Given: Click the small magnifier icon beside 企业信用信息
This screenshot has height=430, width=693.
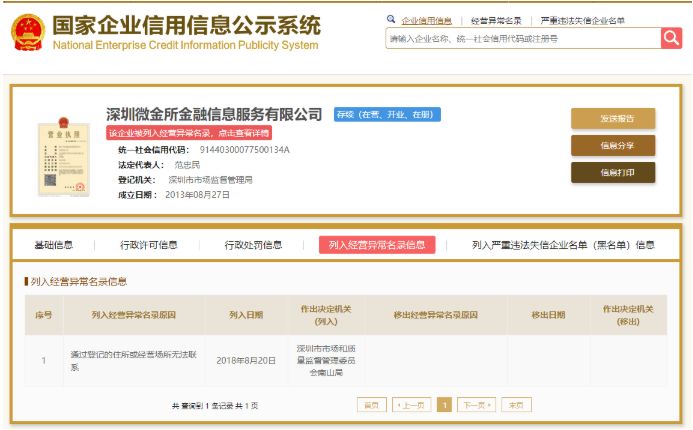Looking at the screenshot, I should coord(391,19).
